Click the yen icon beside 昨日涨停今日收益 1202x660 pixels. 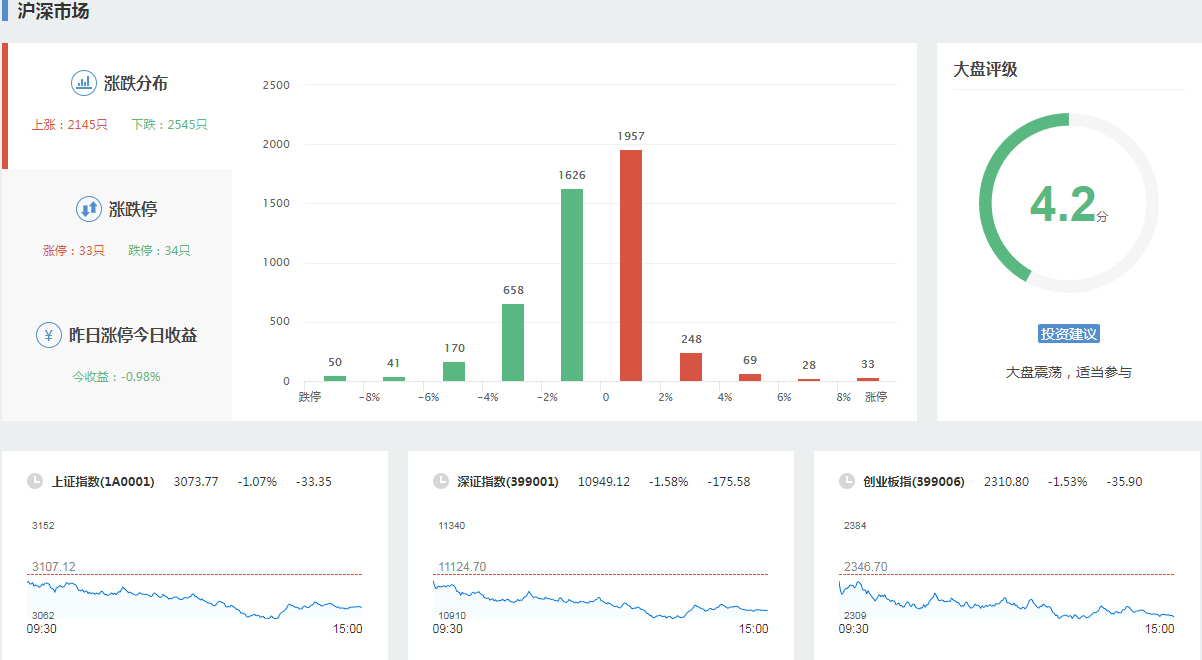[x=49, y=335]
